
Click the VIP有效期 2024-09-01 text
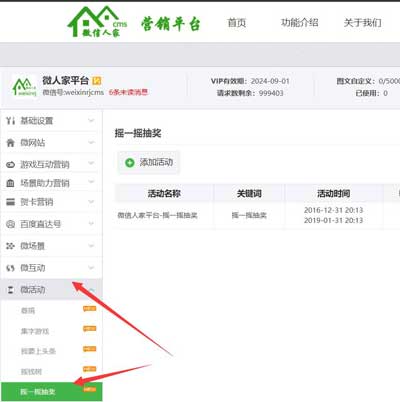click(250, 81)
